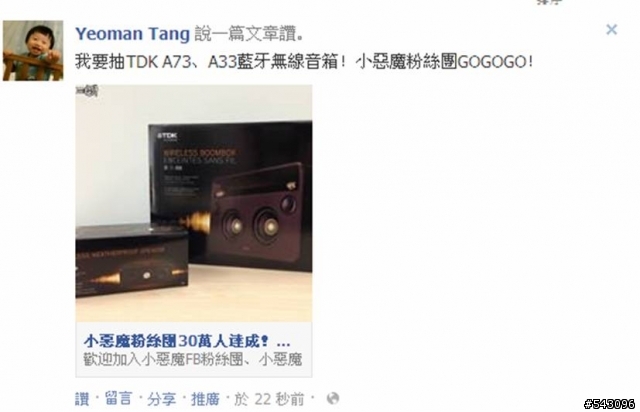The width and height of the screenshot is (640, 412).
Task: Click the post text about TDK A73、A33
Action: 304,62
